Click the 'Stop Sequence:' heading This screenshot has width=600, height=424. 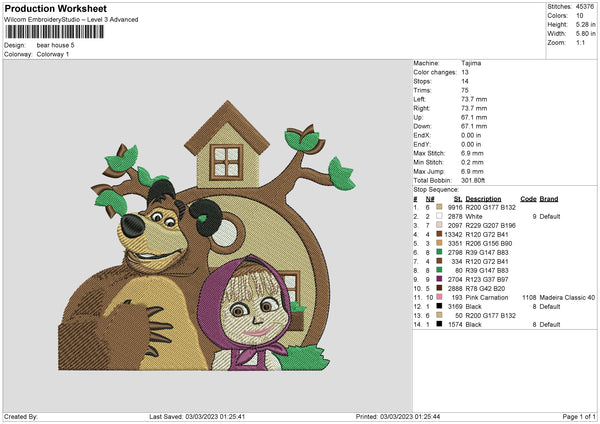436,190
